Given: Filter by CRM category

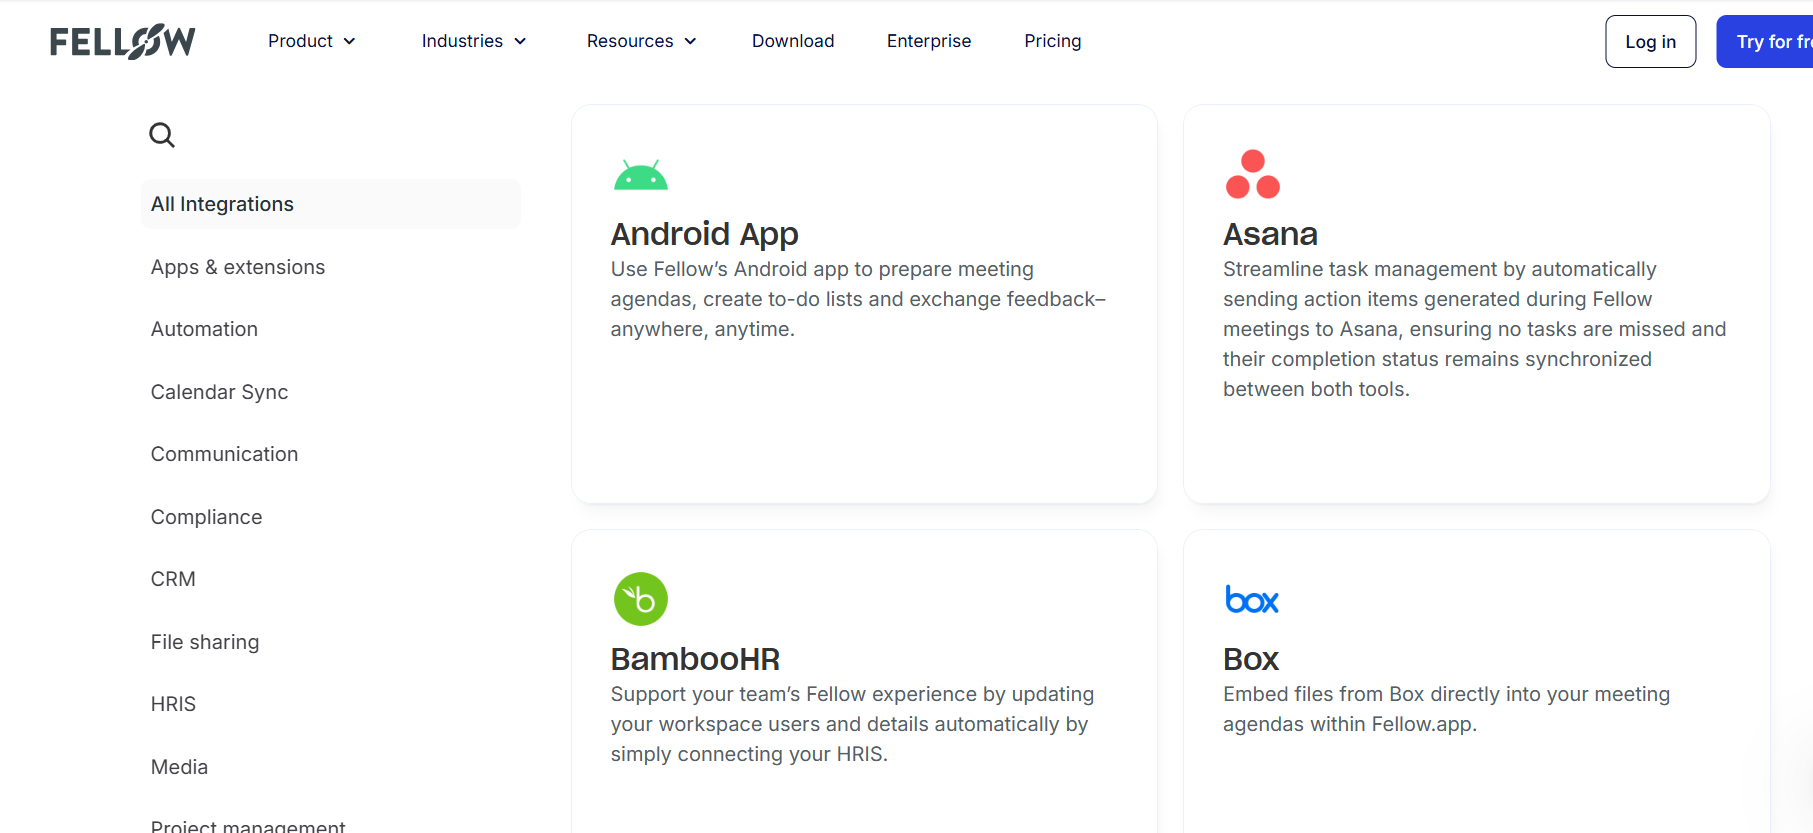Looking at the screenshot, I should point(173,579).
